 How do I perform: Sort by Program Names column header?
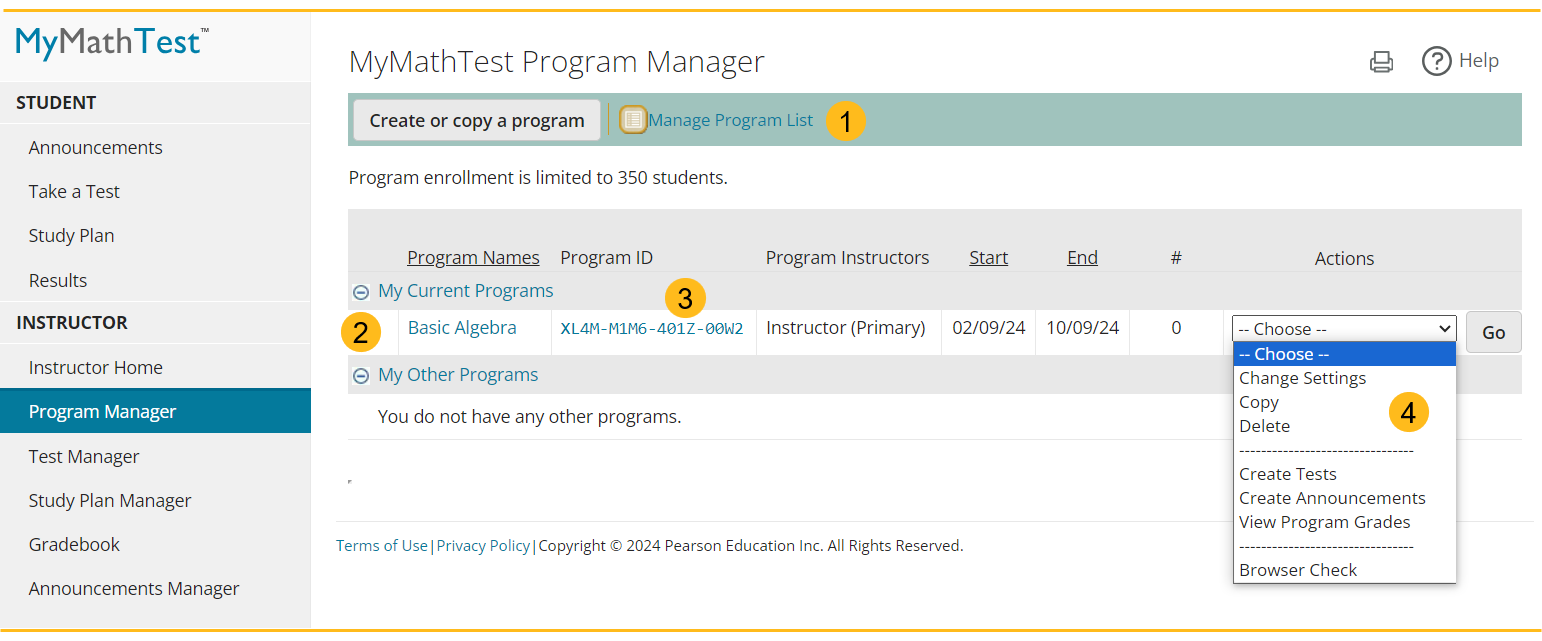pyautogui.click(x=473, y=258)
